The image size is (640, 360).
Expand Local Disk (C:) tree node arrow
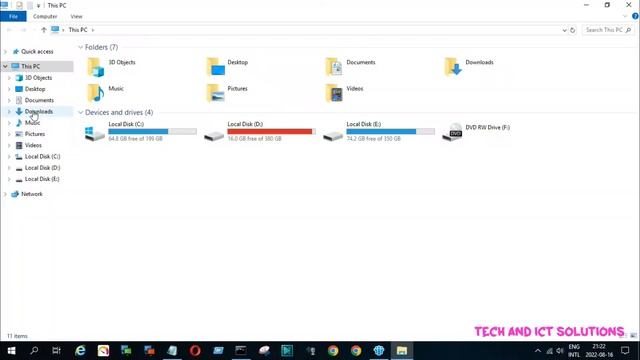pyautogui.click(x=9, y=157)
